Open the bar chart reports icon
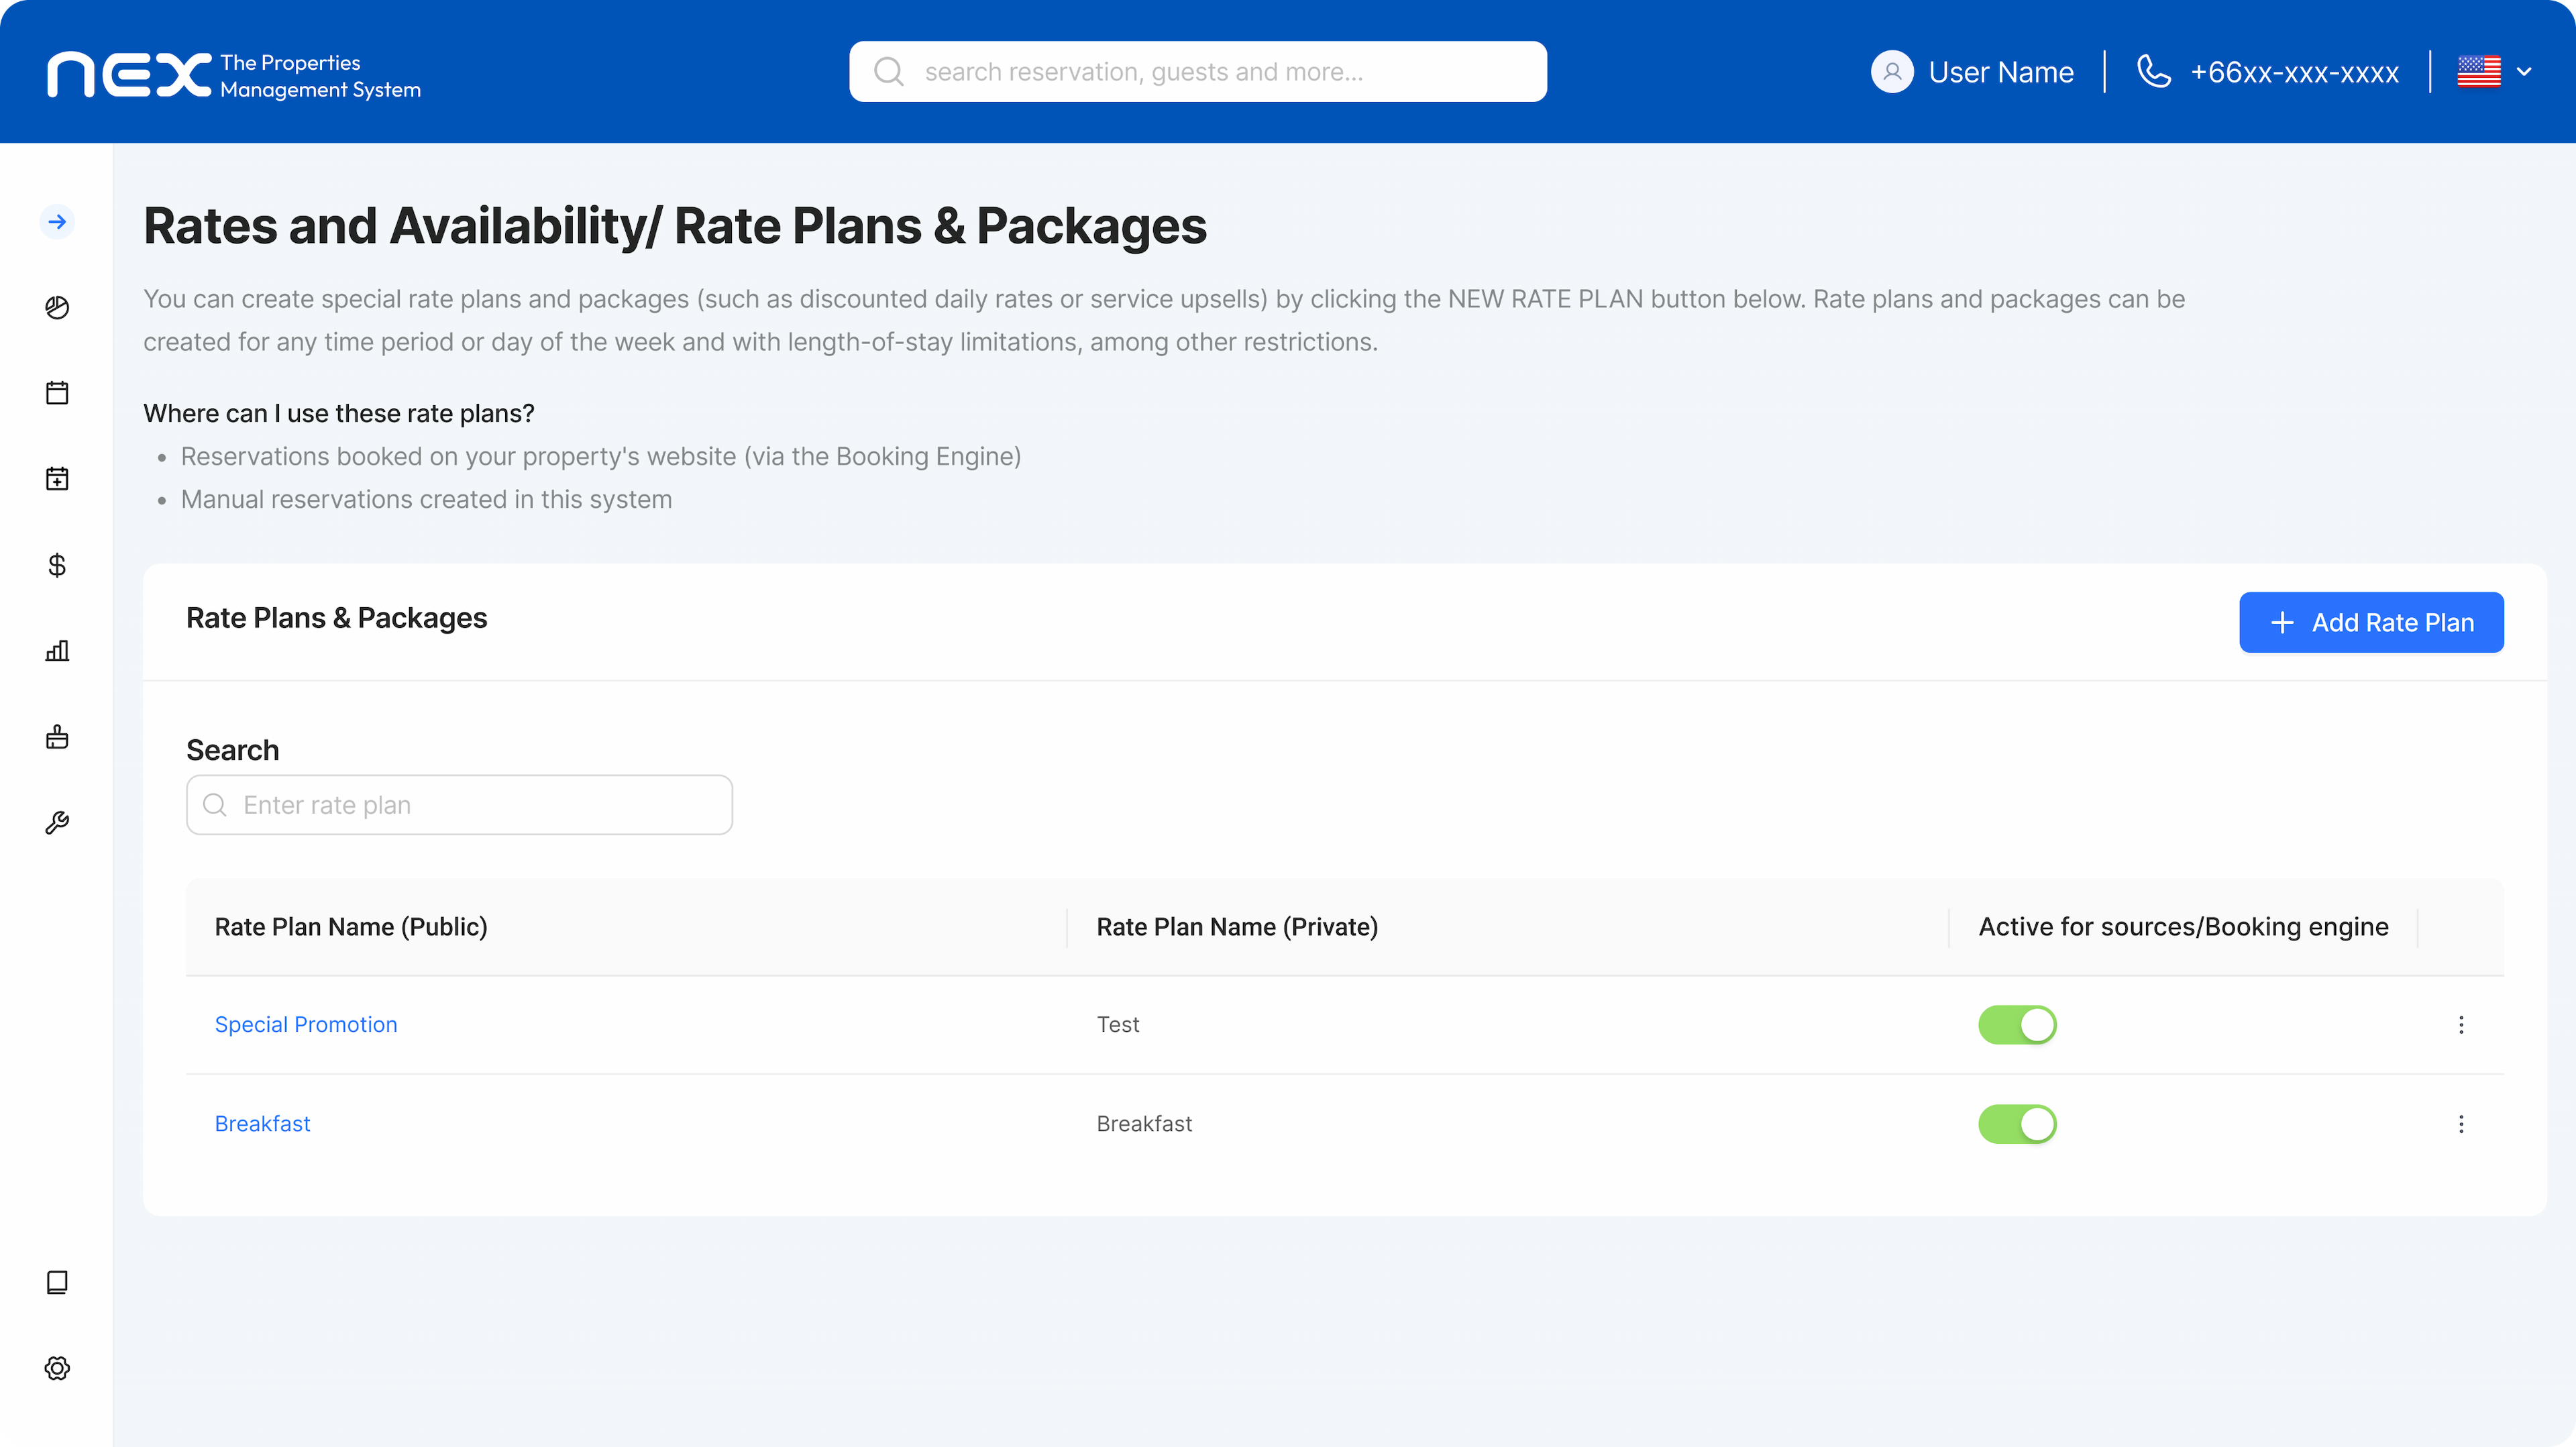Viewport: 2576px width, 1447px height. (57, 651)
